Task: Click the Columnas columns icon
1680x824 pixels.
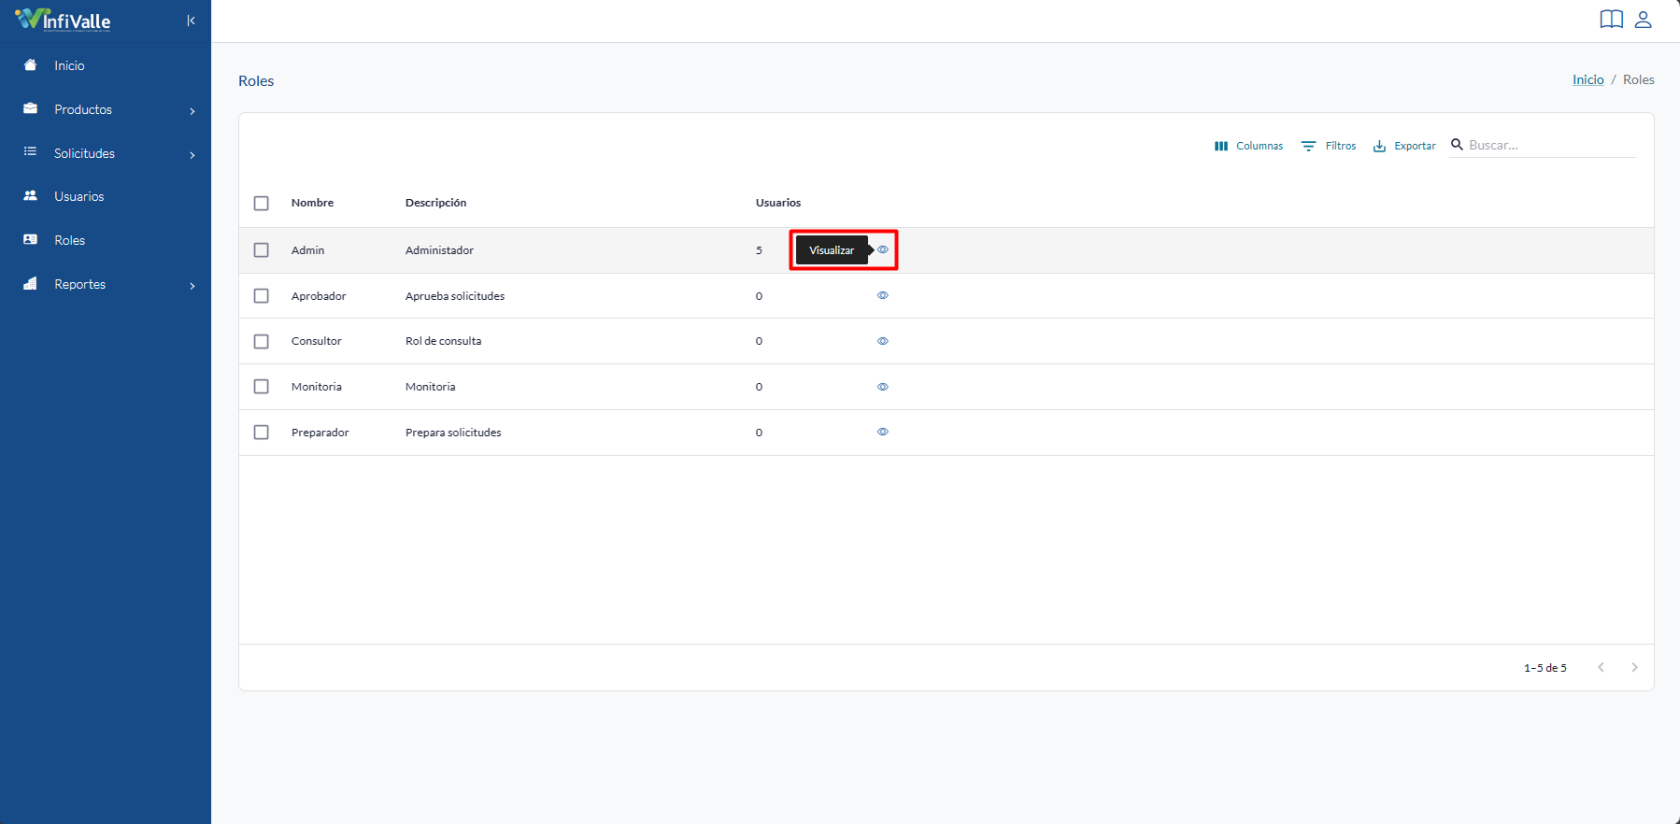Action: click(1221, 146)
